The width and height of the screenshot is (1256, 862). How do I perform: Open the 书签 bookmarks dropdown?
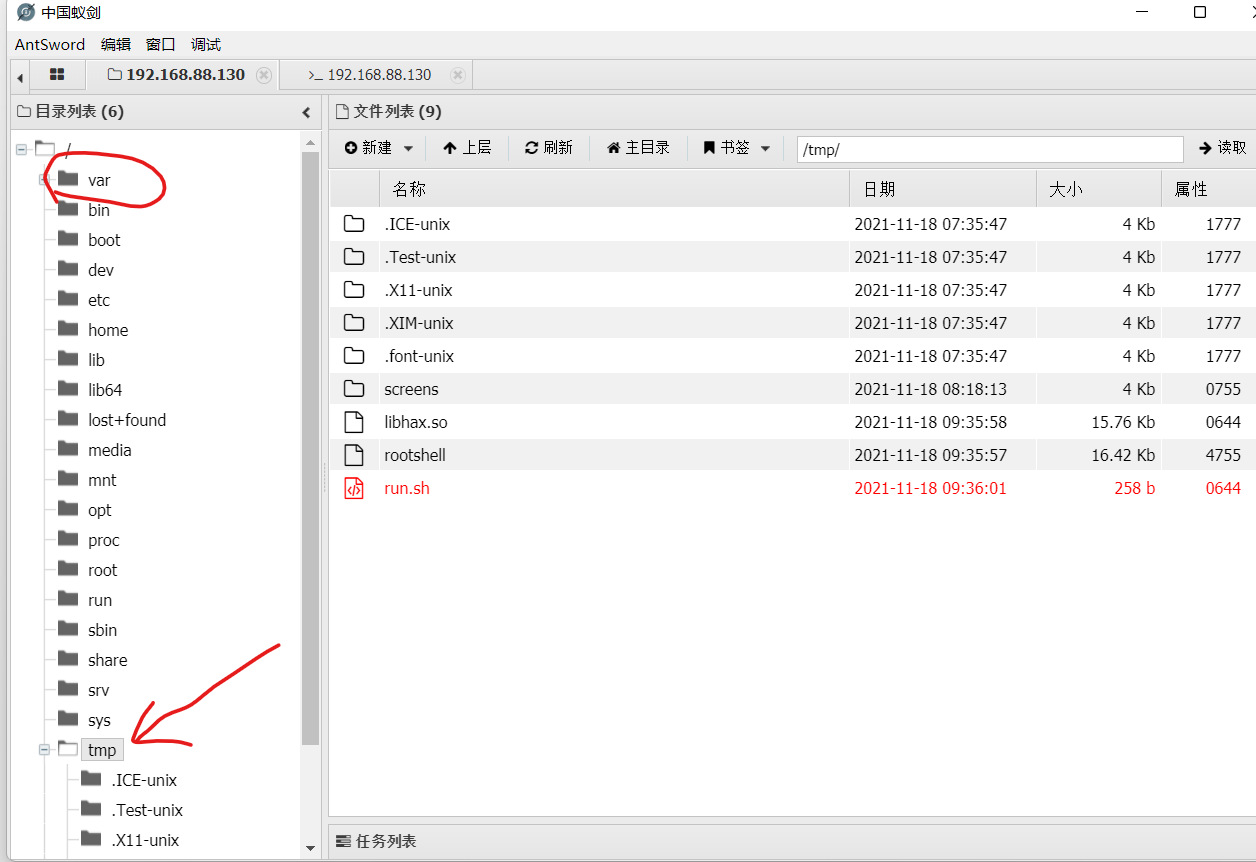[x=736, y=148]
